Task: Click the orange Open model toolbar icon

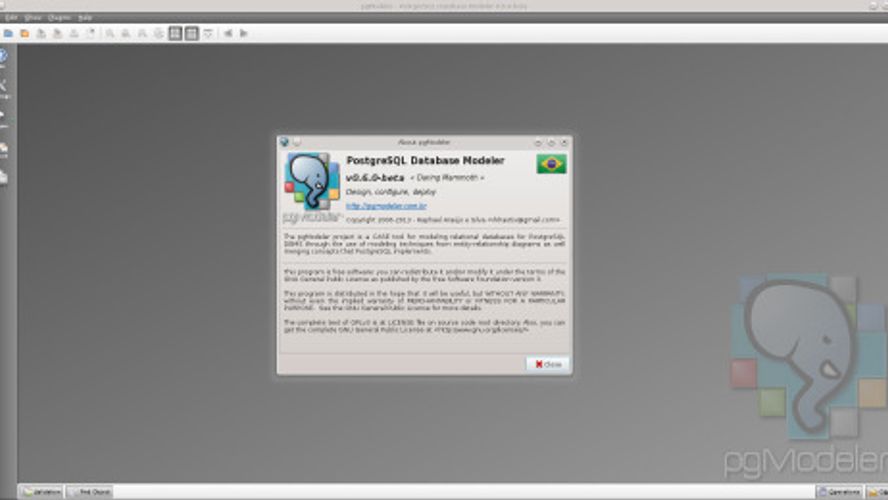Action: [24, 33]
